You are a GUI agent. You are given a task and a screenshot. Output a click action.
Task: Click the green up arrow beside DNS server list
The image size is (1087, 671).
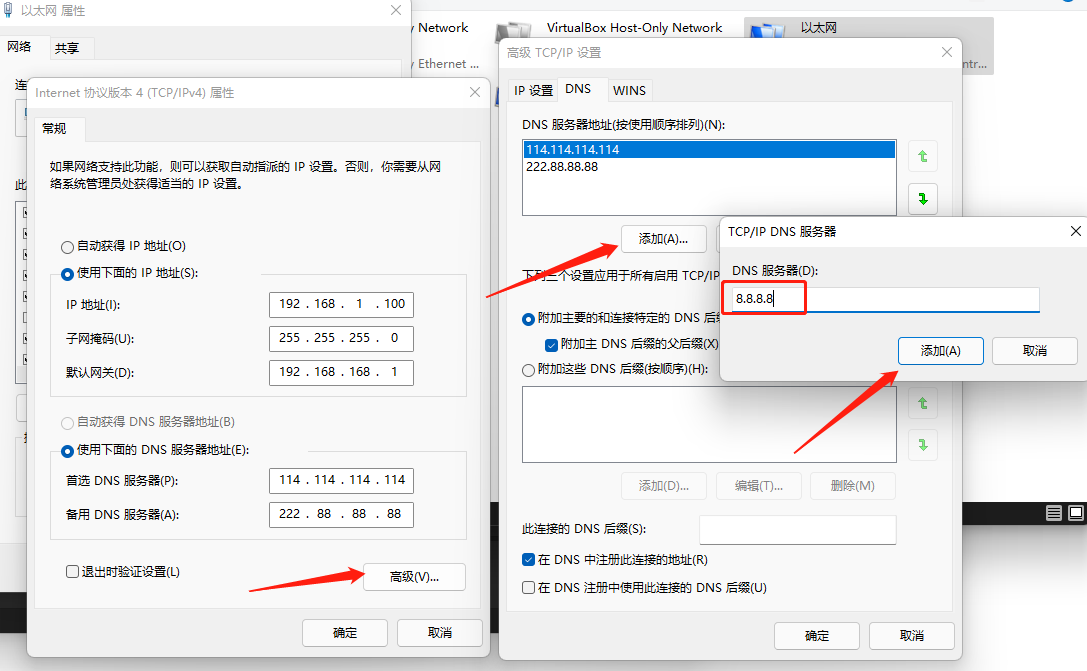[x=922, y=156]
